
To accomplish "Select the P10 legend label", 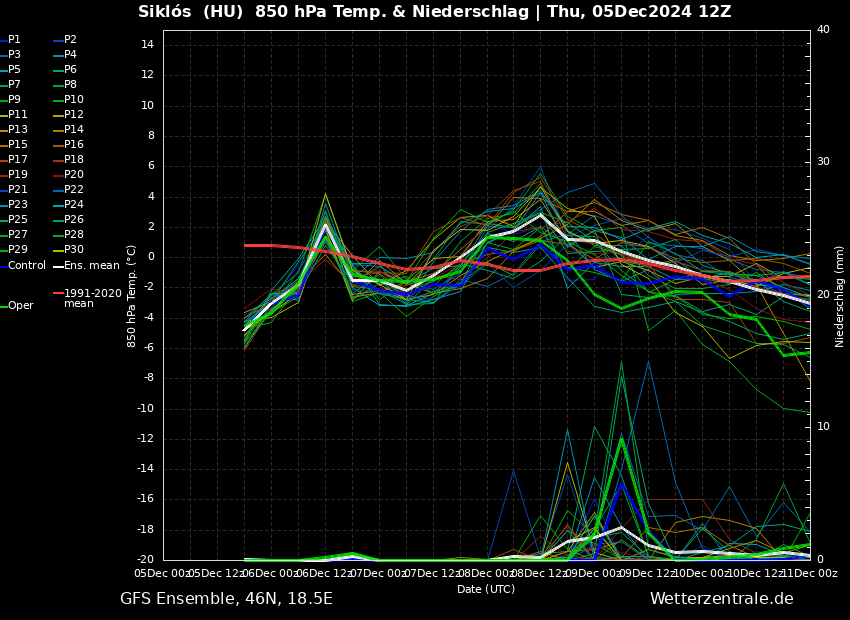I will [74, 100].
